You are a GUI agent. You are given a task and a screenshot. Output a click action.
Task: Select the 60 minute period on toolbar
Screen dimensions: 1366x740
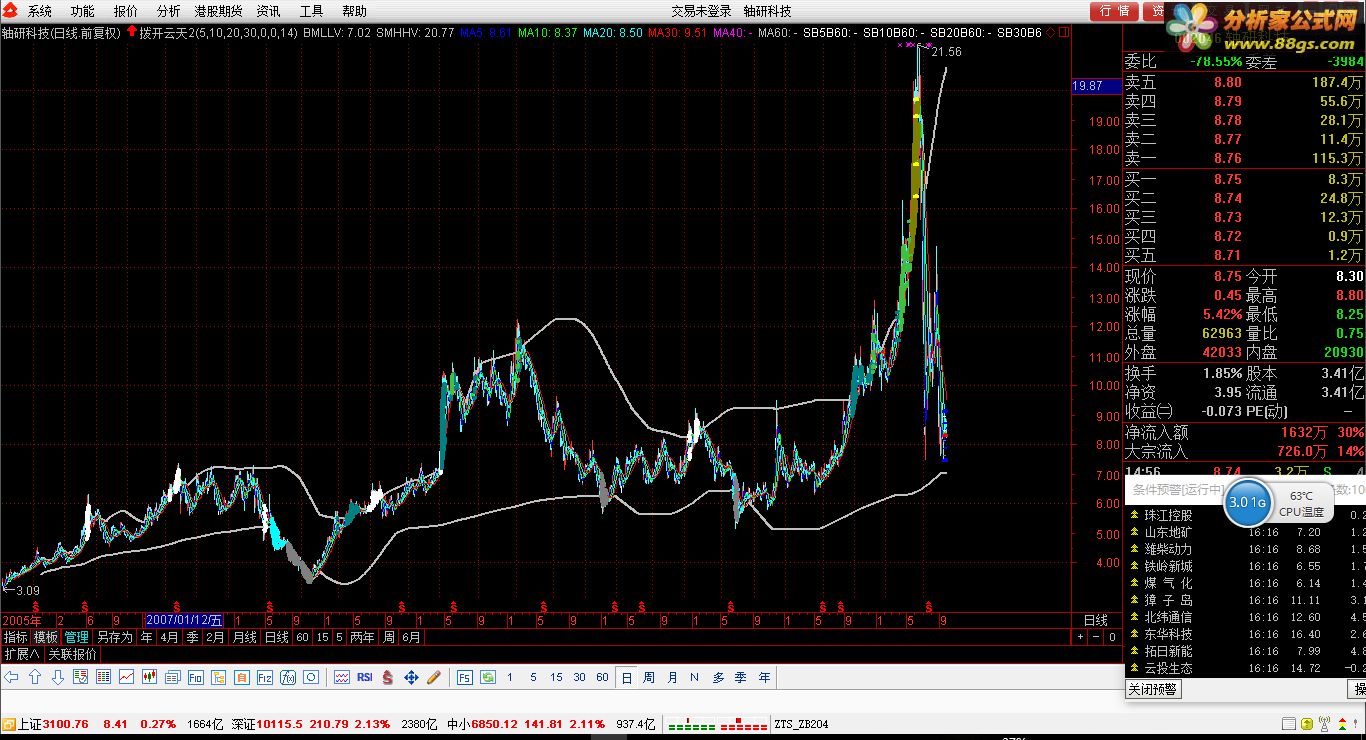click(x=602, y=677)
